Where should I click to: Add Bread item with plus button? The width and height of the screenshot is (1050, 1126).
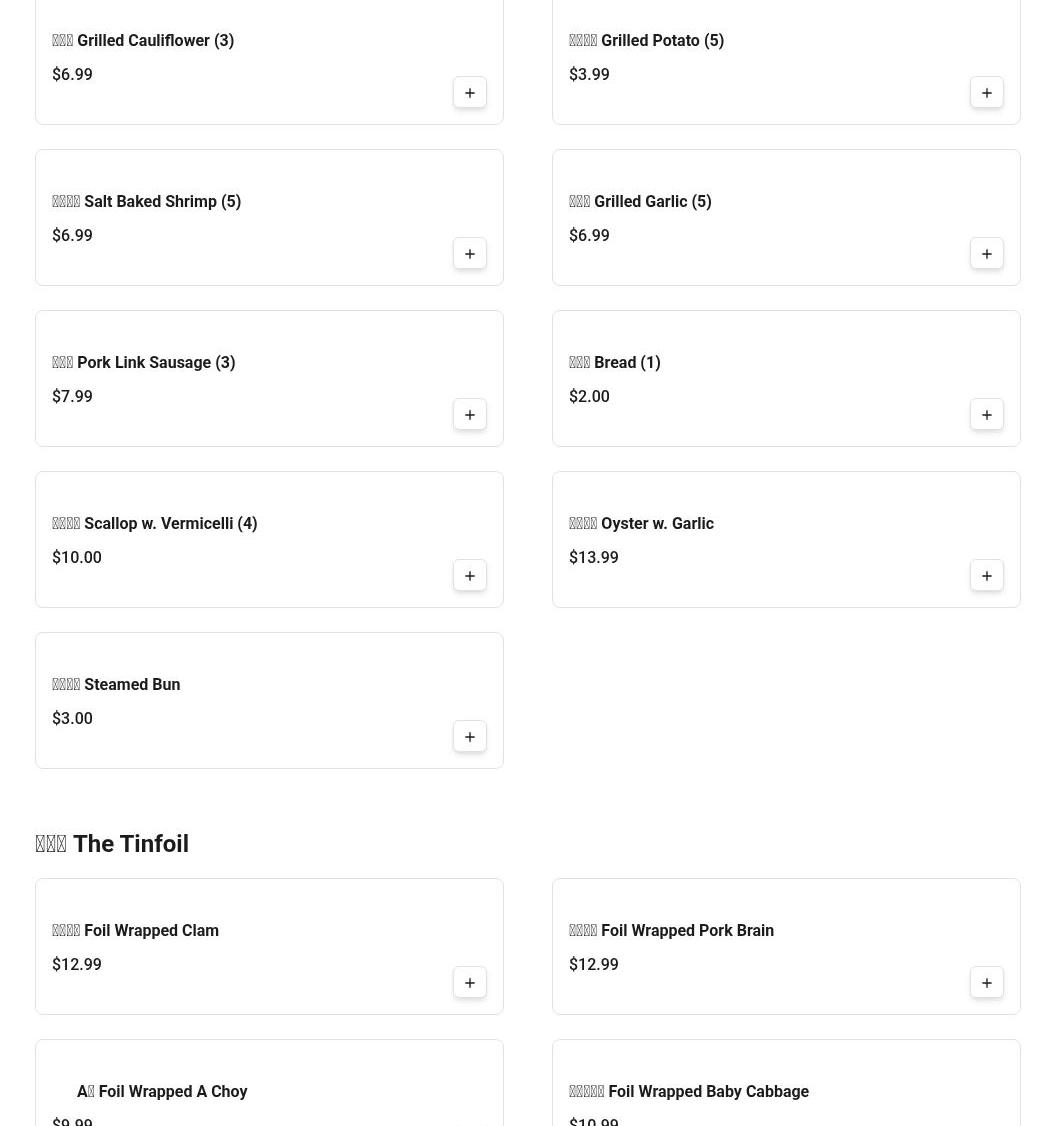pyautogui.click(x=986, y=415)
